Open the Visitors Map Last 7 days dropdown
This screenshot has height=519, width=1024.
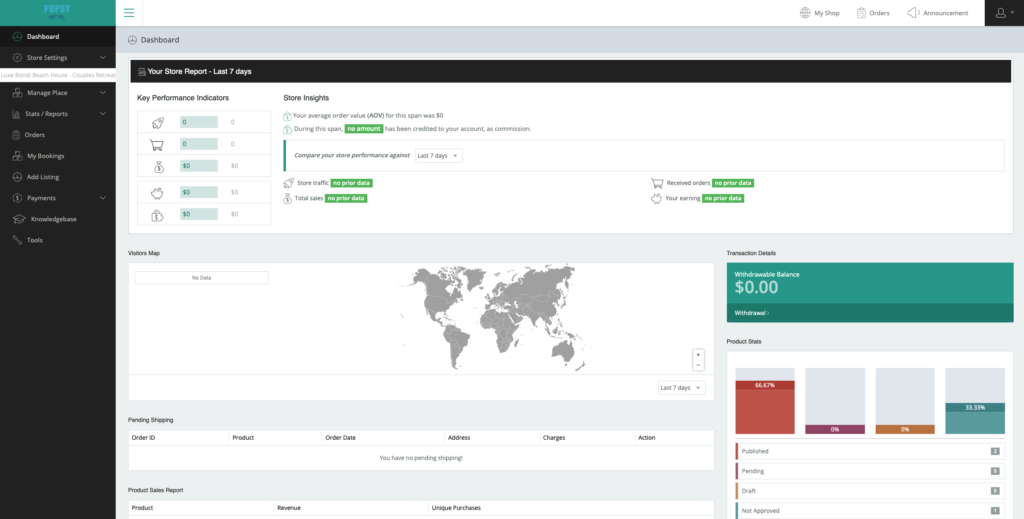click(x=681, y=388)
